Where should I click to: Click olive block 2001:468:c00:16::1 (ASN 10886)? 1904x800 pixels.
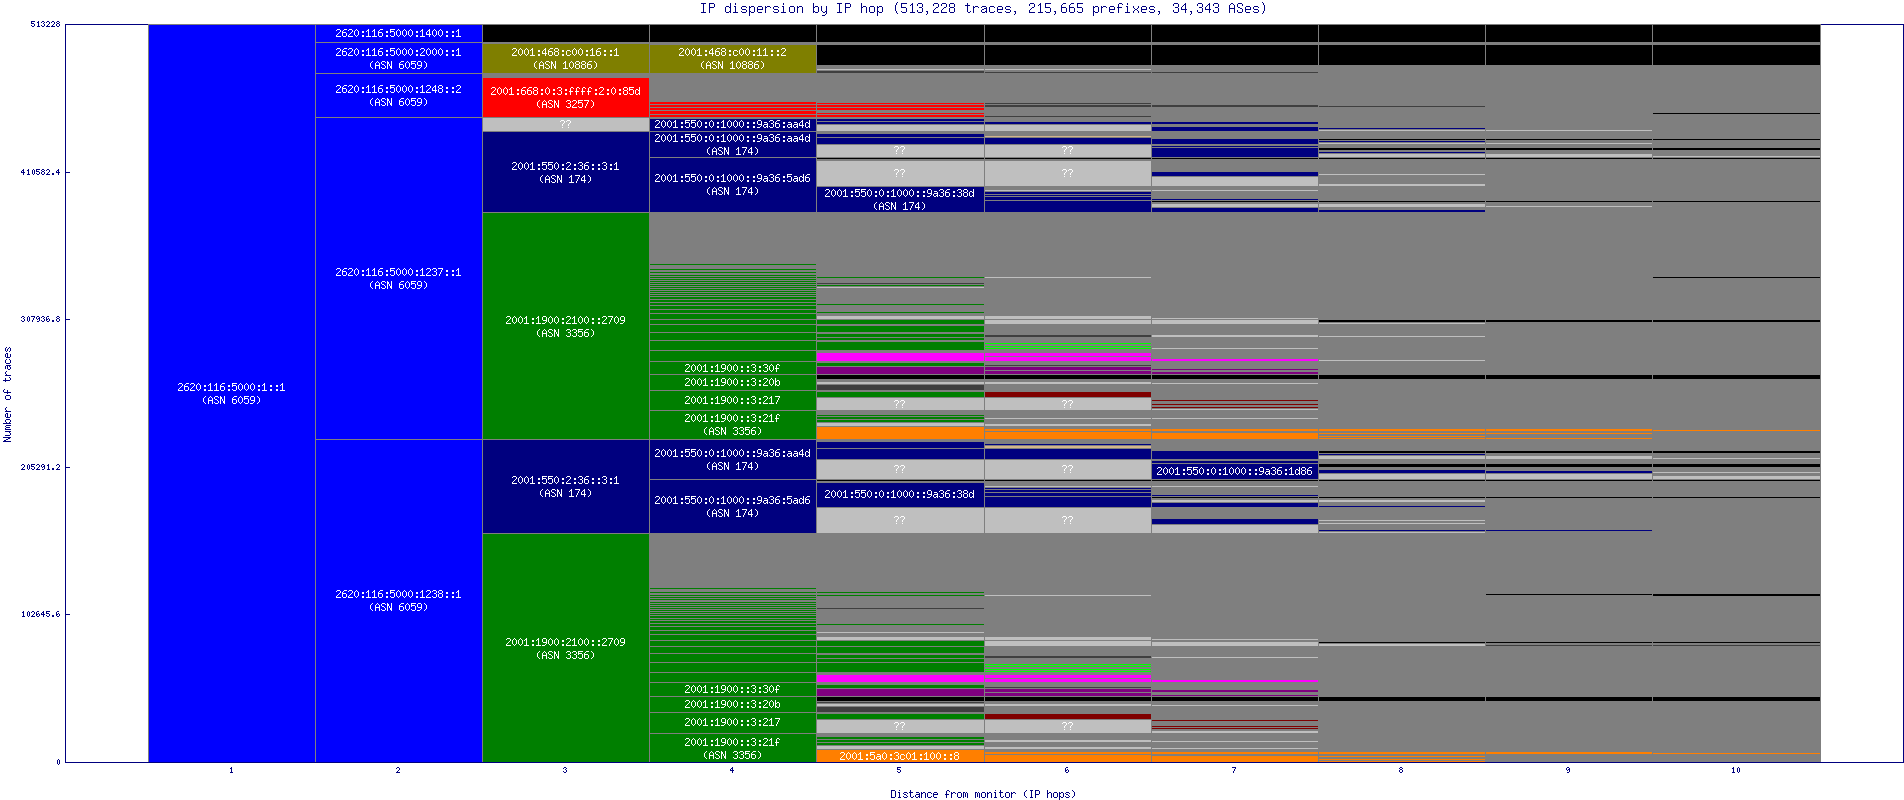click(x=566, y=58)
